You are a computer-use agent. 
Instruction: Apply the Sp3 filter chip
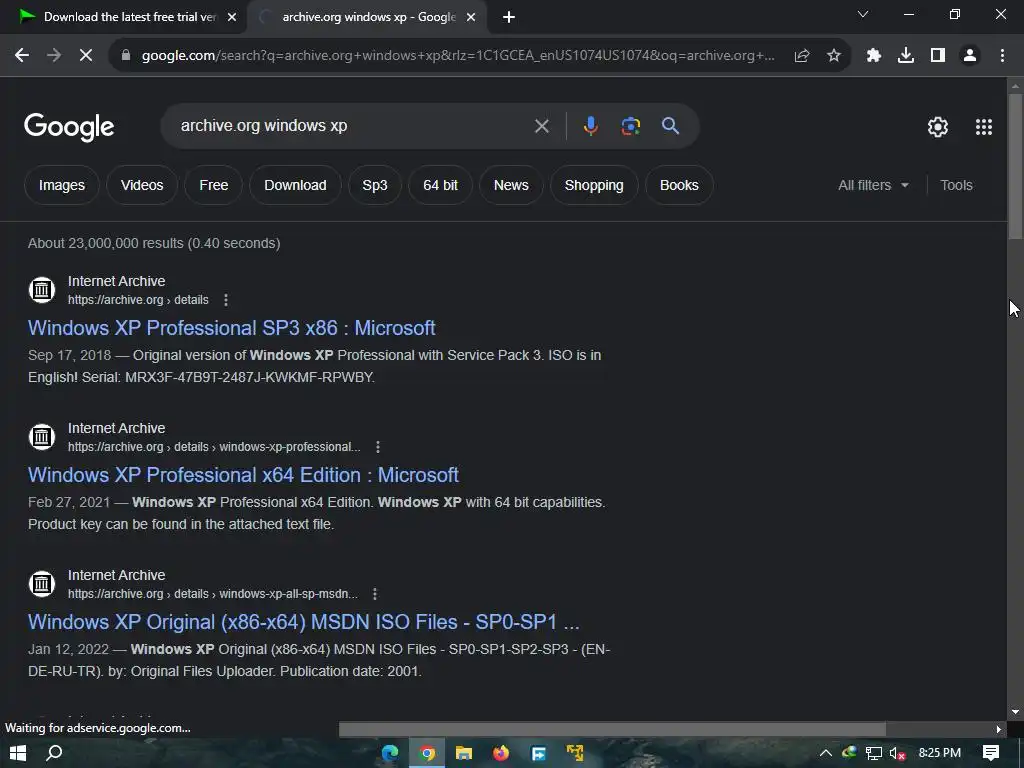click(375, 185)
